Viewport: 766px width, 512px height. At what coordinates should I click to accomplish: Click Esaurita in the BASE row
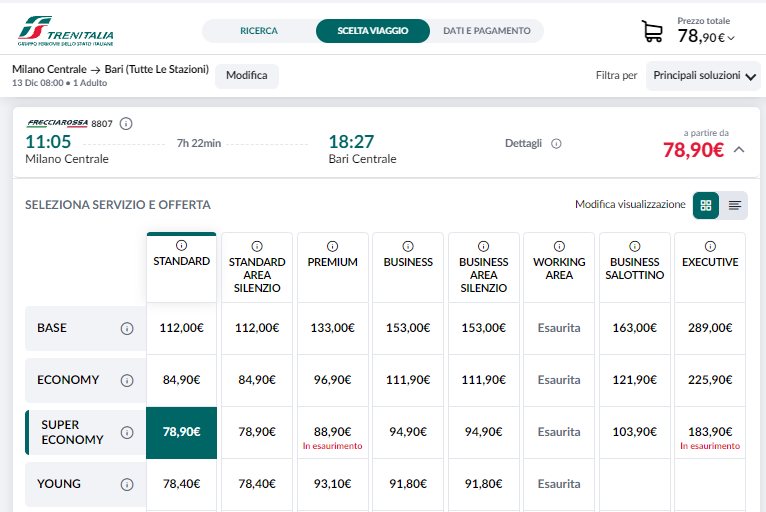(x=559, y=328)
